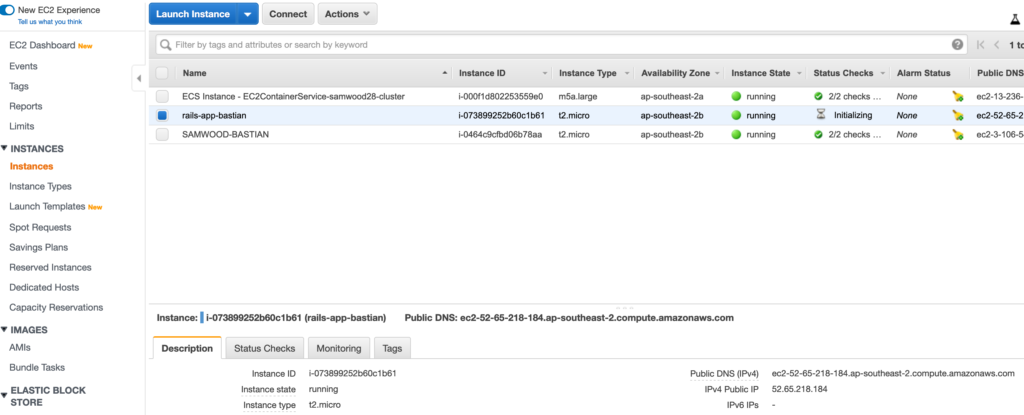The image size is (1024, 415).
Task: Switch to the Monitoring tab
Action: [x=339, y=348]
